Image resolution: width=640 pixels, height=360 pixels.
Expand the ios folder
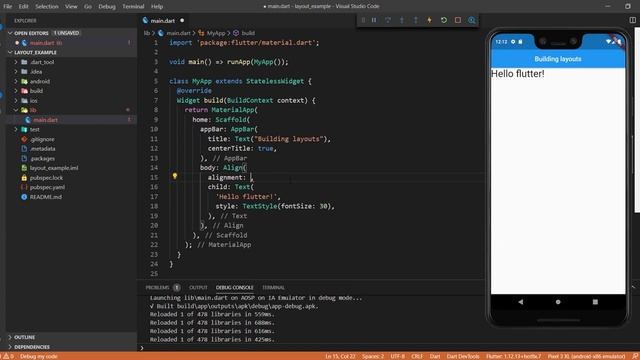click(x=33, y=101)
